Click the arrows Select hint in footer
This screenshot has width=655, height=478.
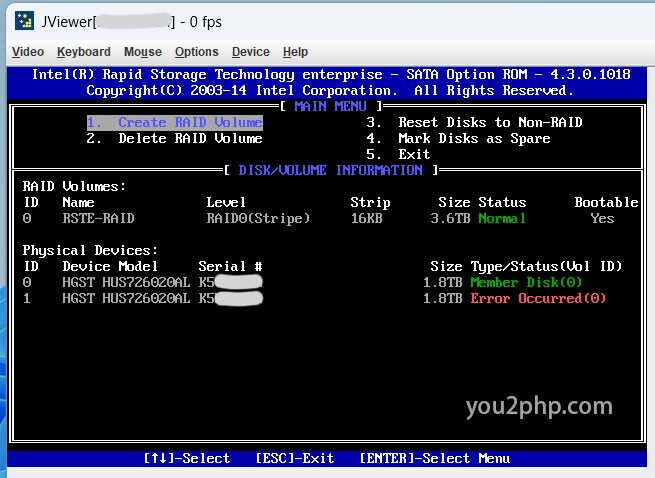pyautogui.click(x=187, y=458)
